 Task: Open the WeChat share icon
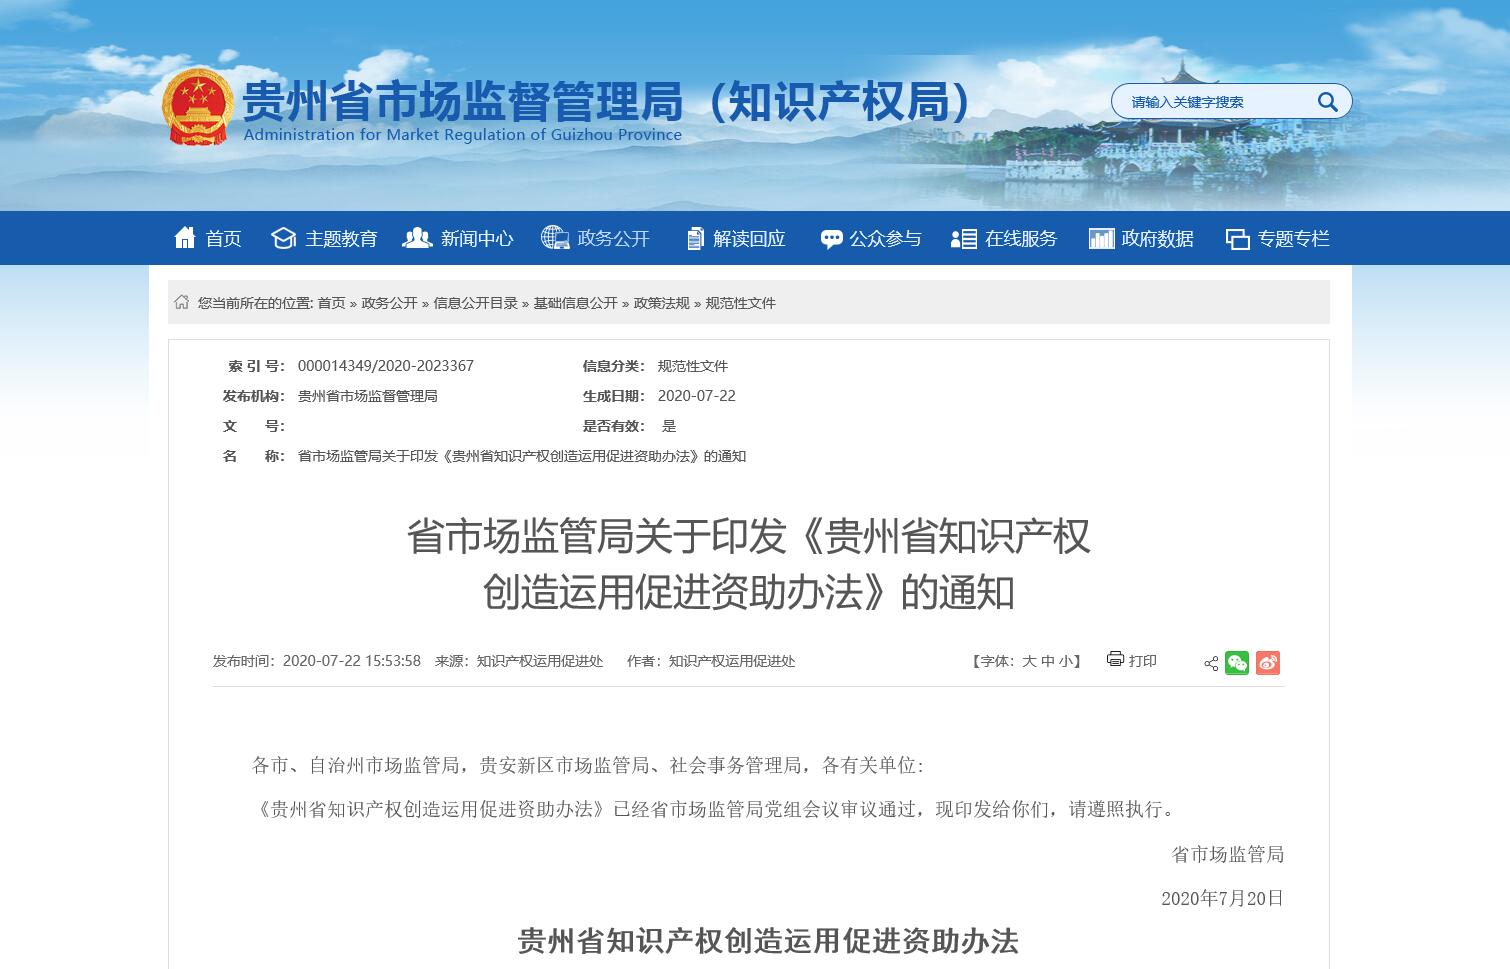(1238, 662)
